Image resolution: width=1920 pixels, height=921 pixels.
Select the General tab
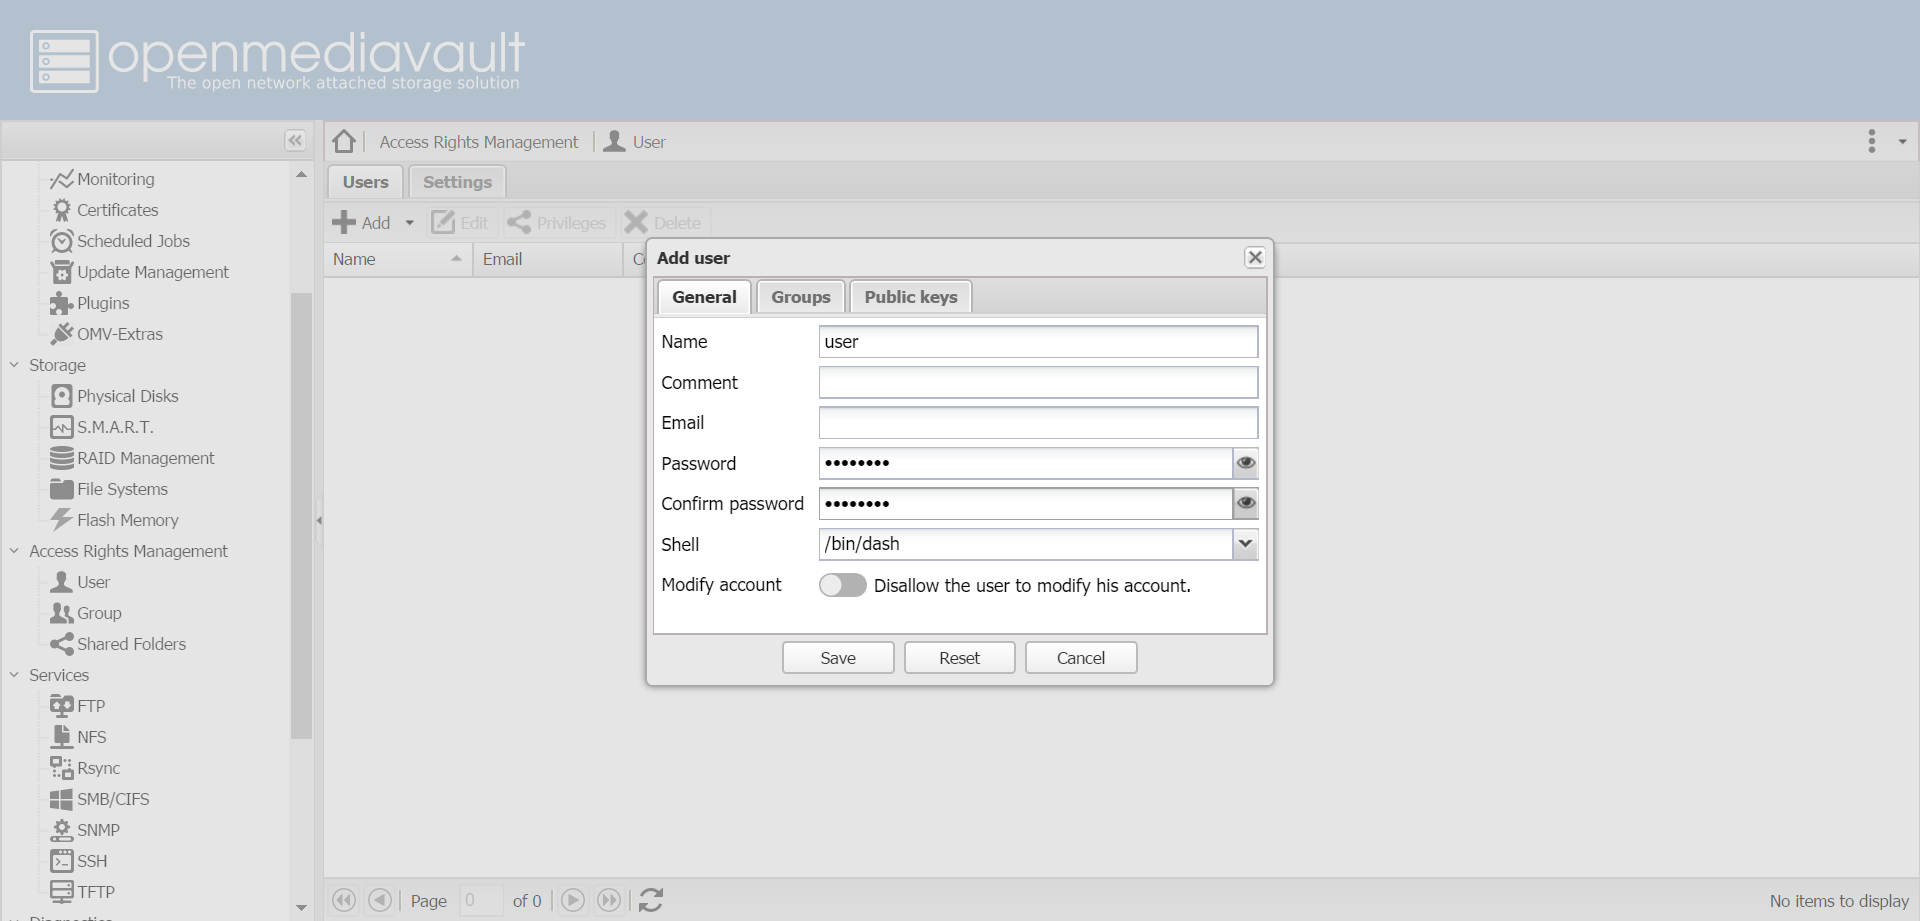(704, 297)
